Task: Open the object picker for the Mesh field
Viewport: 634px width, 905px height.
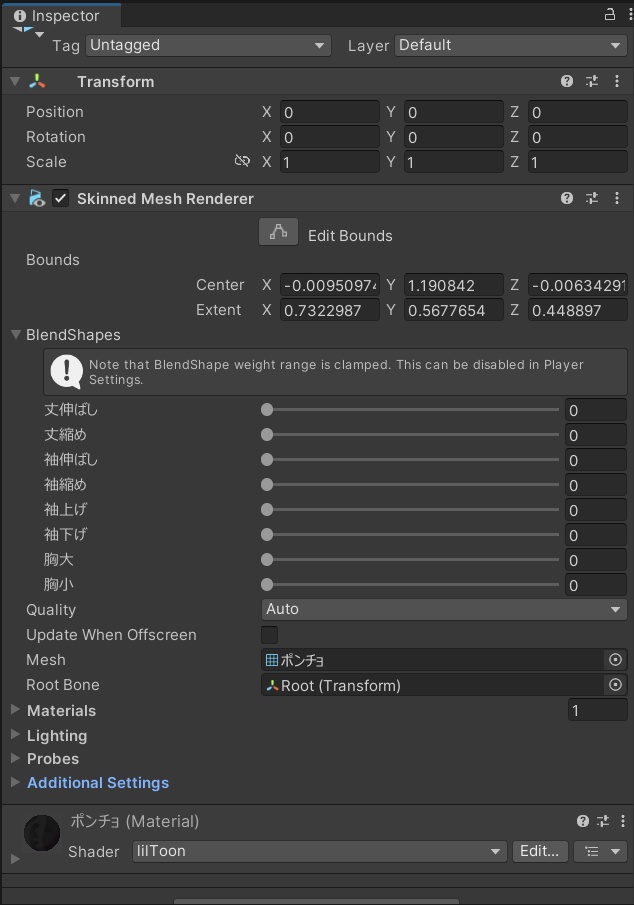Action: (x=617, y=660)
